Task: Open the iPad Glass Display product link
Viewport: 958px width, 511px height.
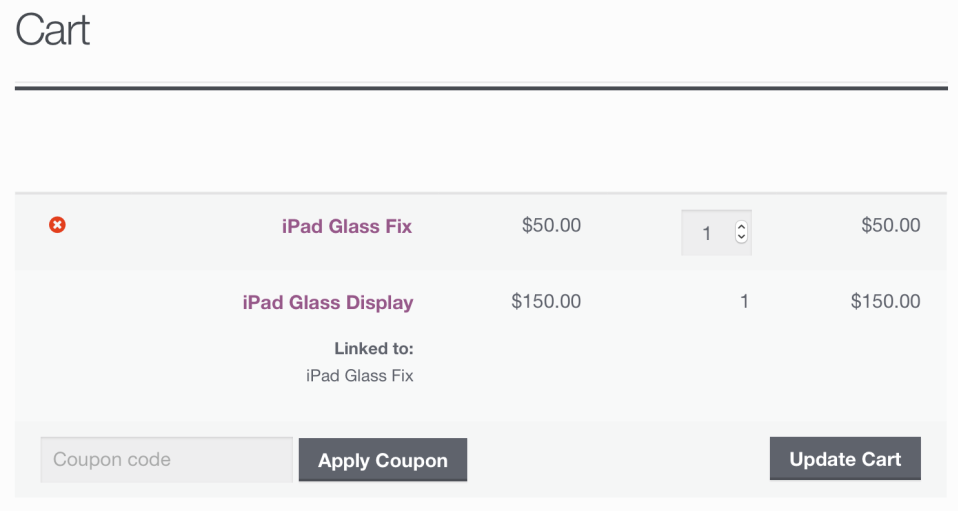Action: click(x=328, y=302)
